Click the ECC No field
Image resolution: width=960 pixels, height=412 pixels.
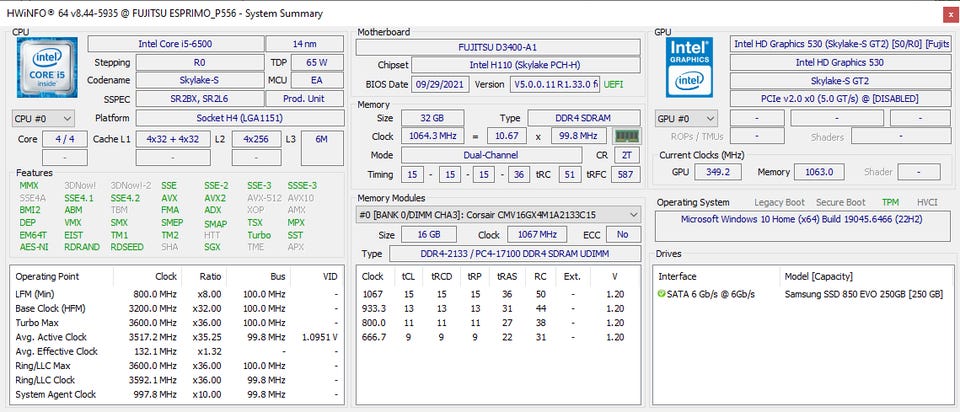coord(623,234)
